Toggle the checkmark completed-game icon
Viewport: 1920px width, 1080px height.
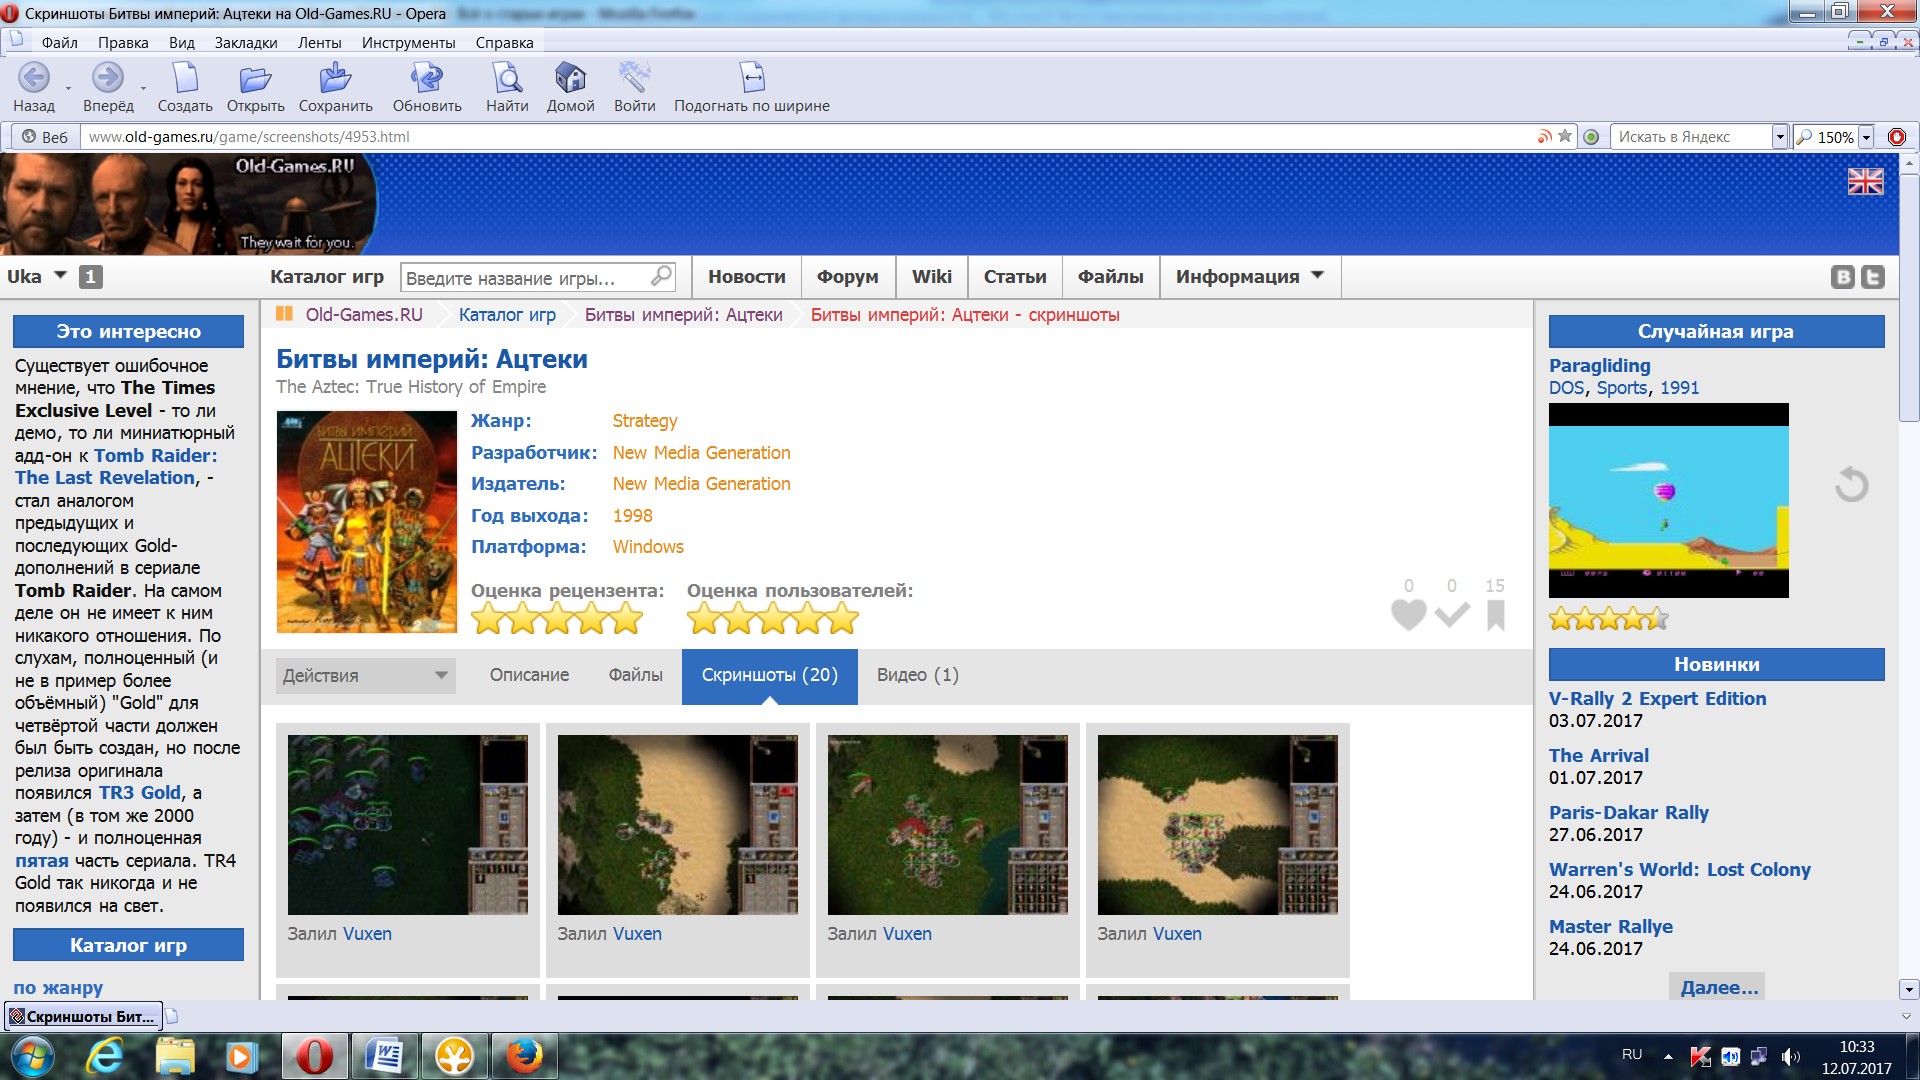coord(1452,614)
